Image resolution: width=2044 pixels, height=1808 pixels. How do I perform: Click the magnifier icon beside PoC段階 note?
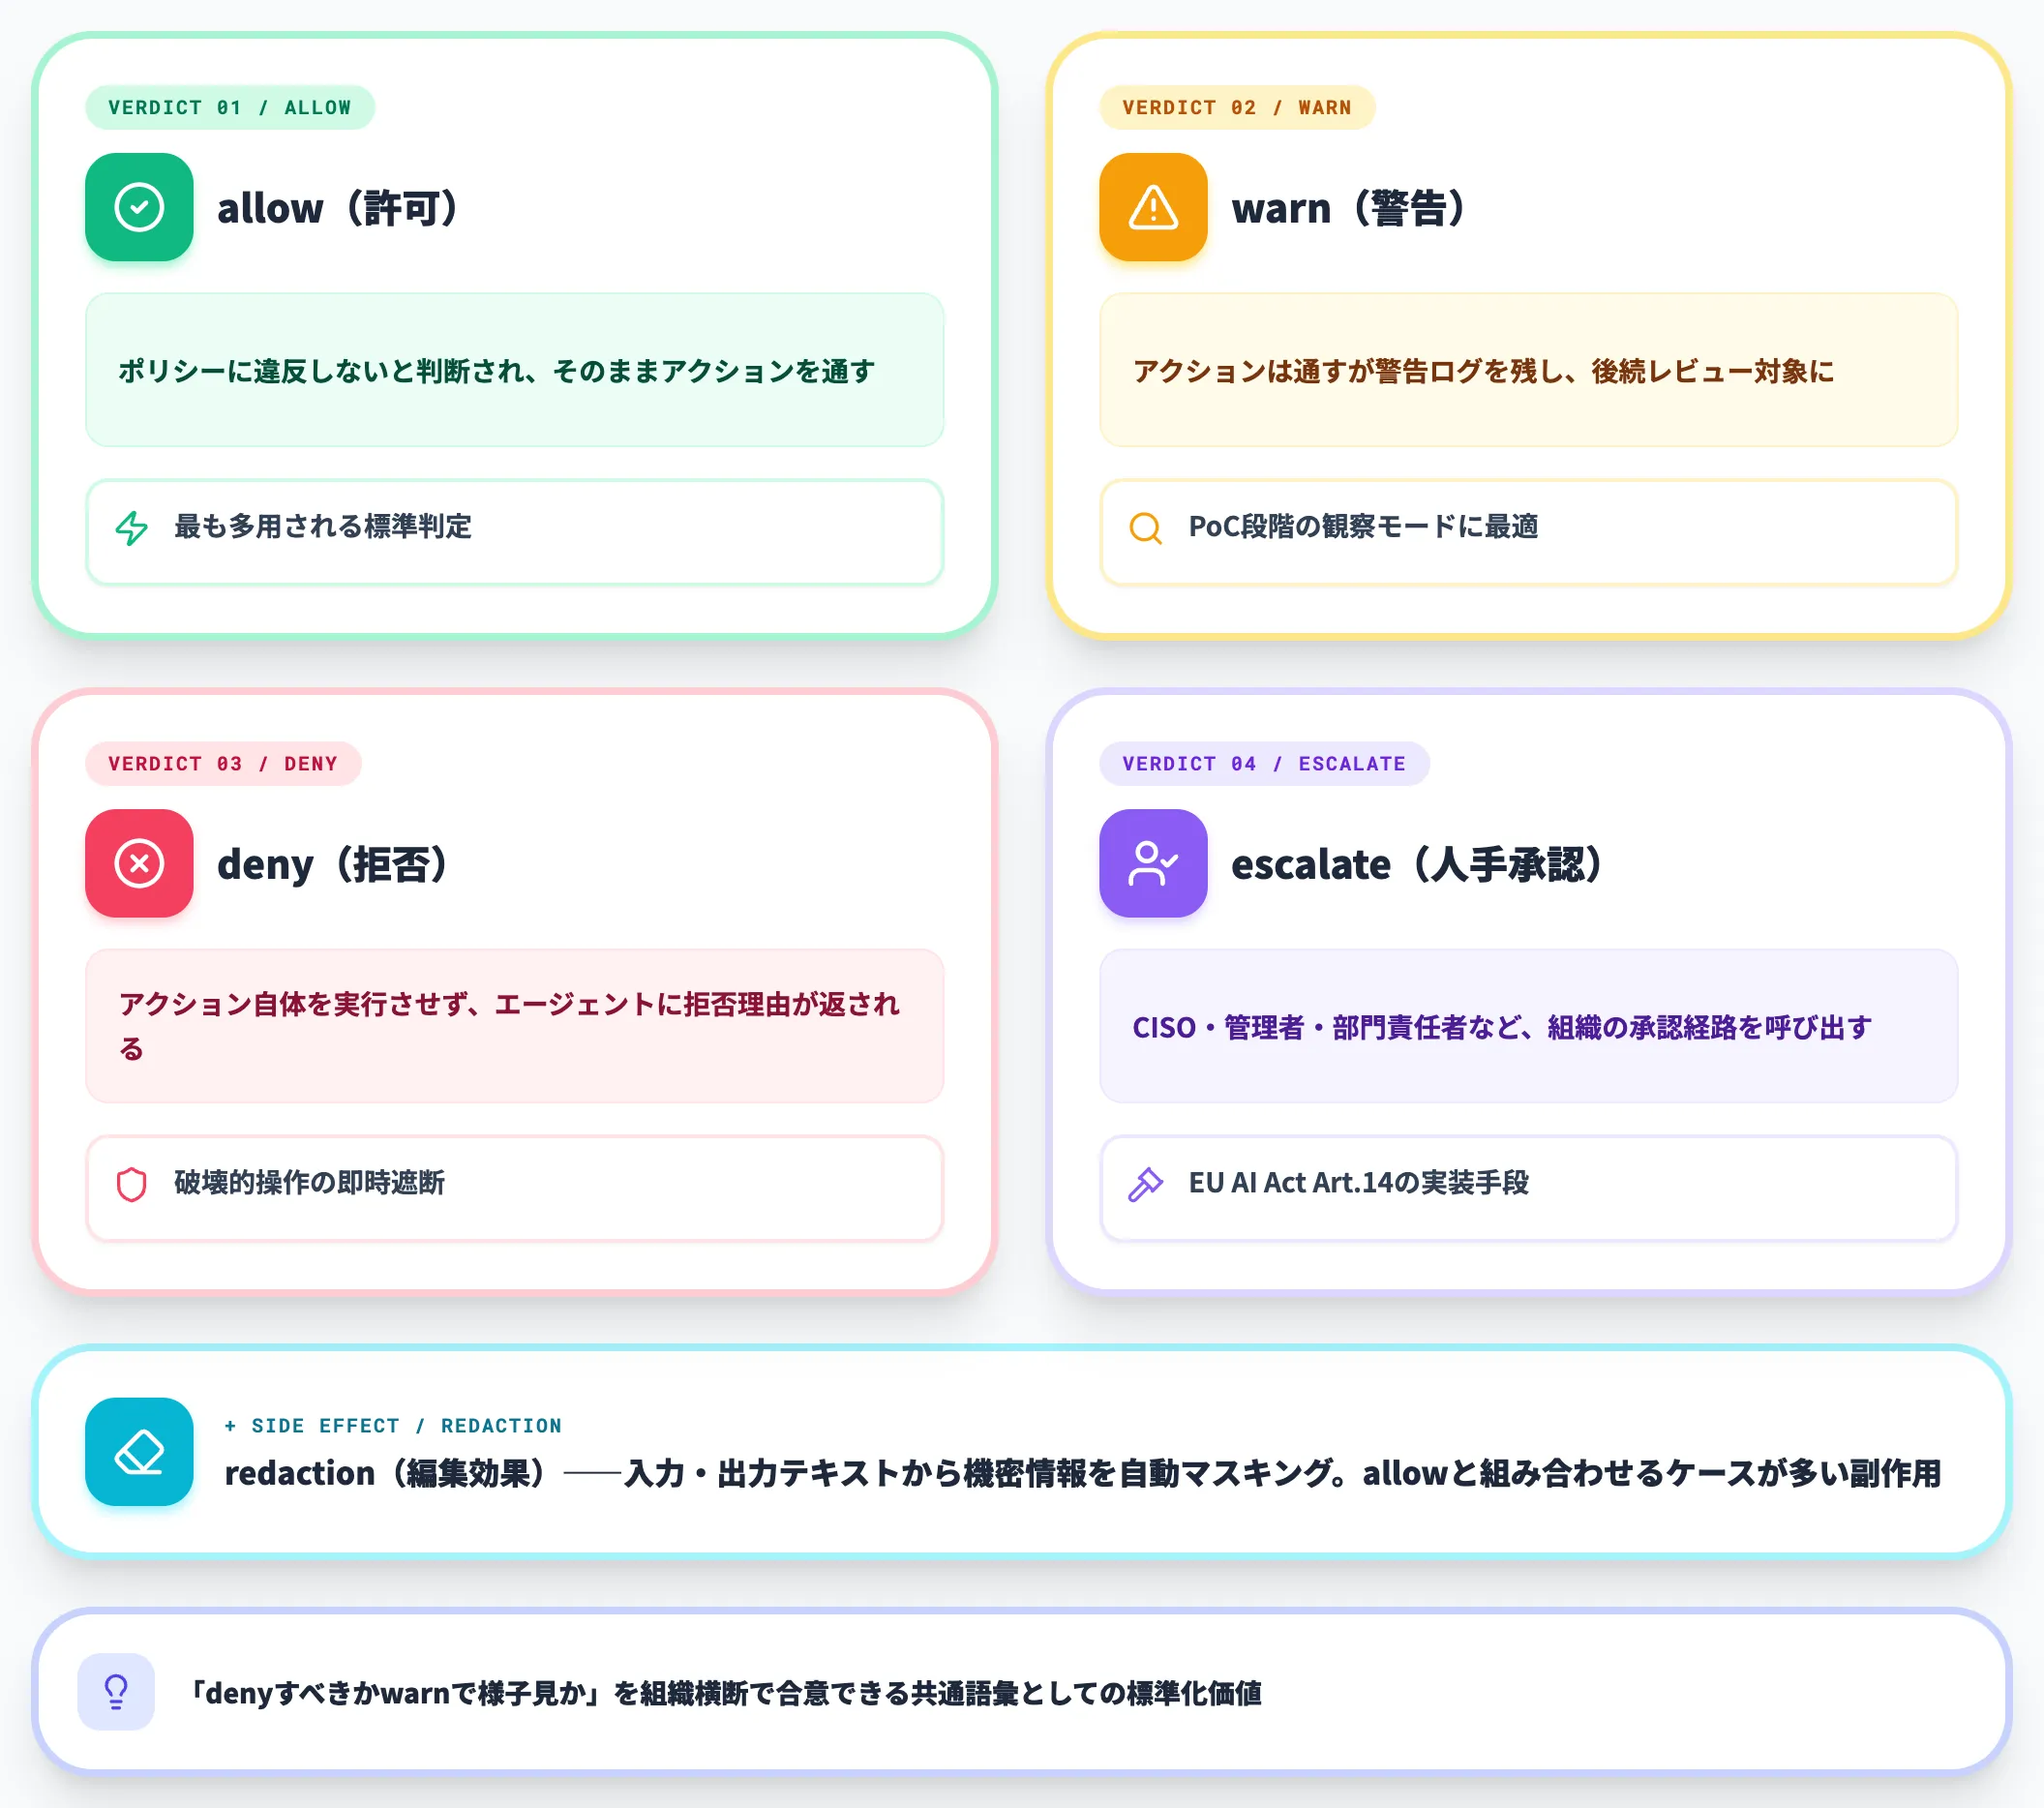pyautogui.click(x=1146, y=528)
